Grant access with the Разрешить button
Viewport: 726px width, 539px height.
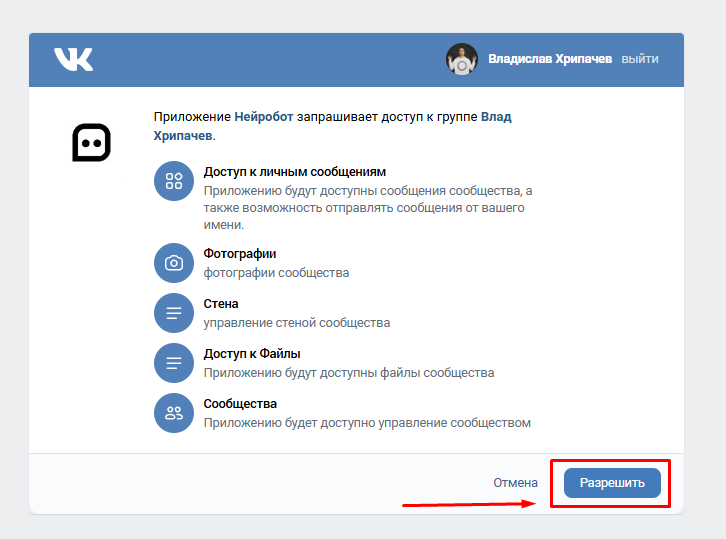pos(612,483)
